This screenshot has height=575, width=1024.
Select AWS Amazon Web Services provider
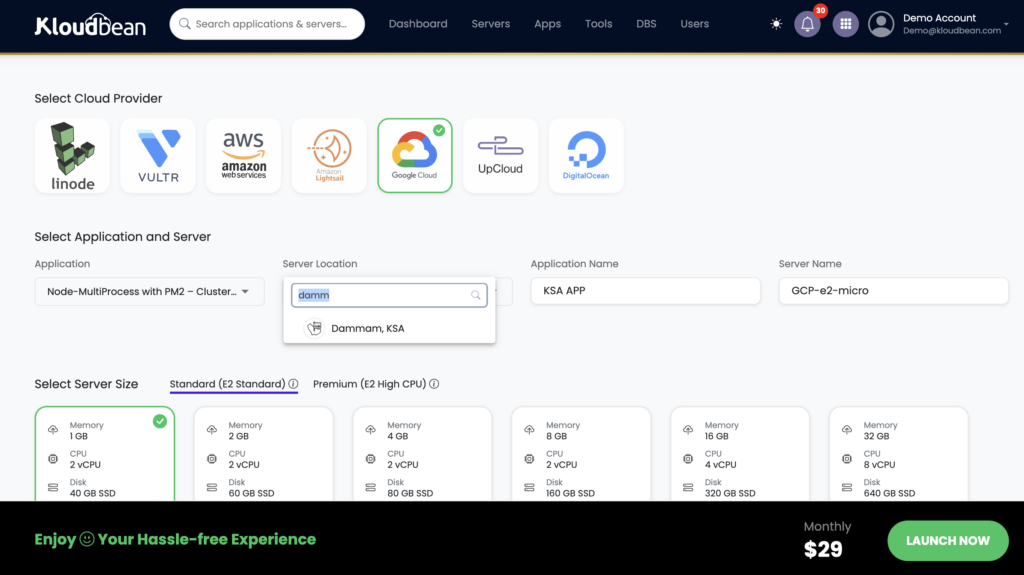click(244, 156)
